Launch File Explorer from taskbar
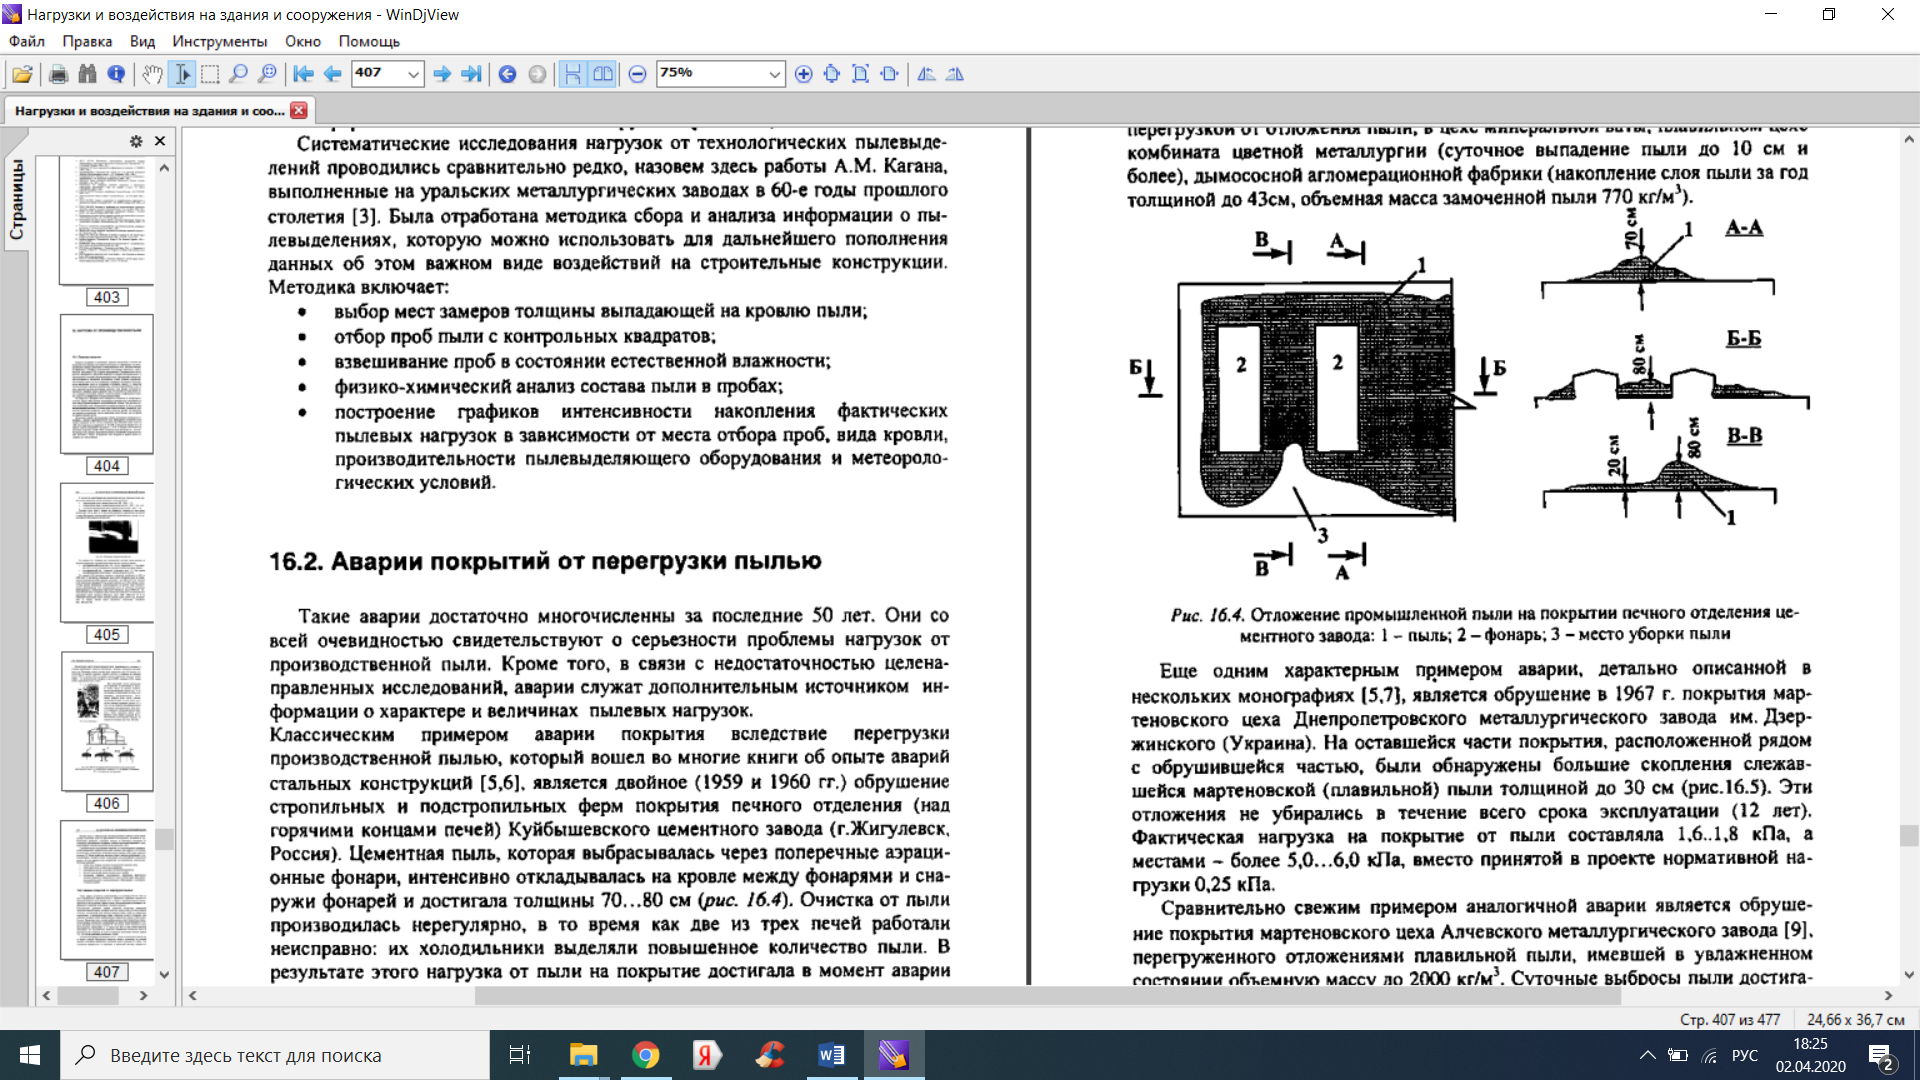Screen dimensions: 1920x1080 click(583, 1055)
